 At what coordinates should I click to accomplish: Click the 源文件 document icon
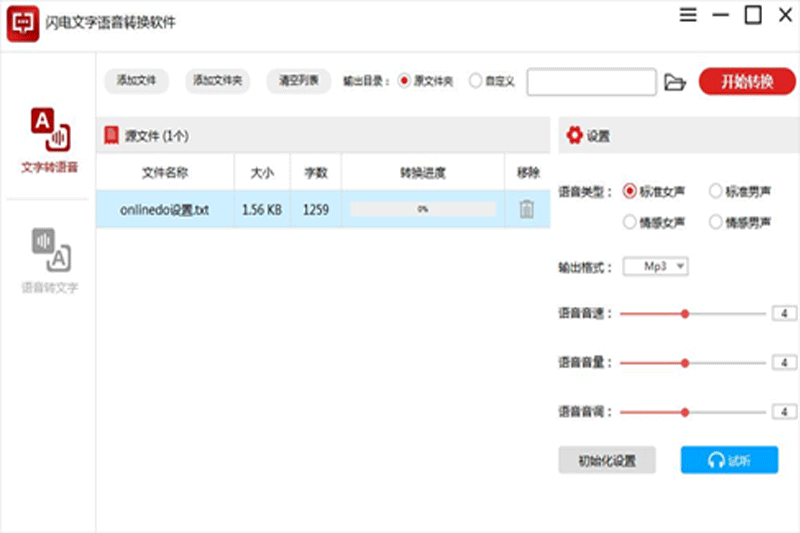click(x=111, y=135)
